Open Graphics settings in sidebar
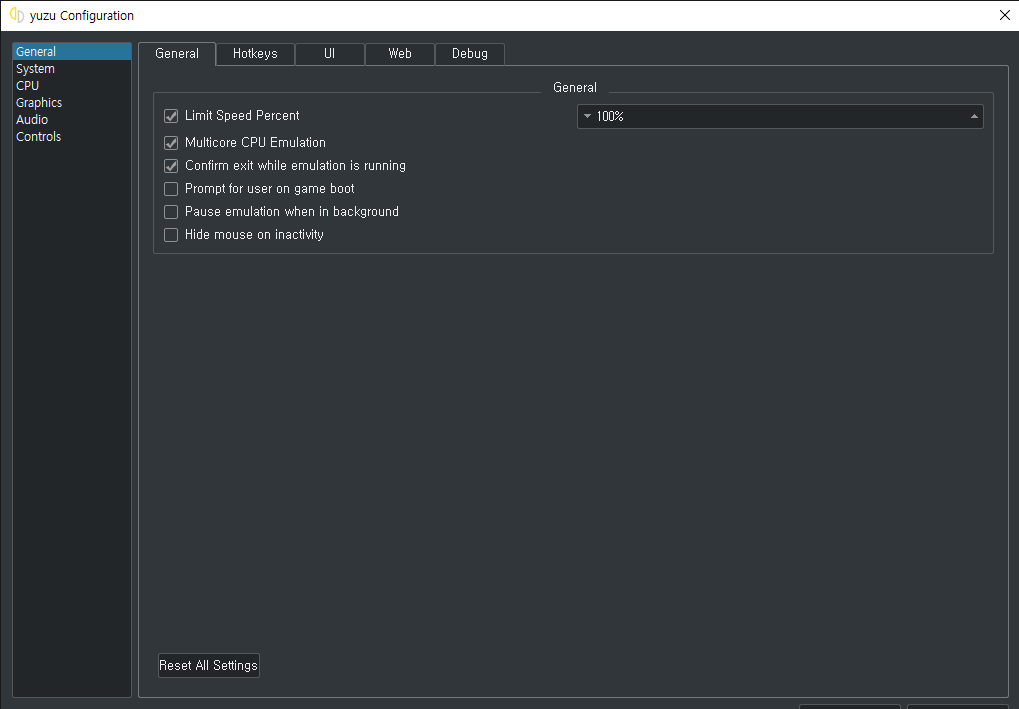This screenshot has width=1019, height=709. pyautogui.click(x=71, y=102)
